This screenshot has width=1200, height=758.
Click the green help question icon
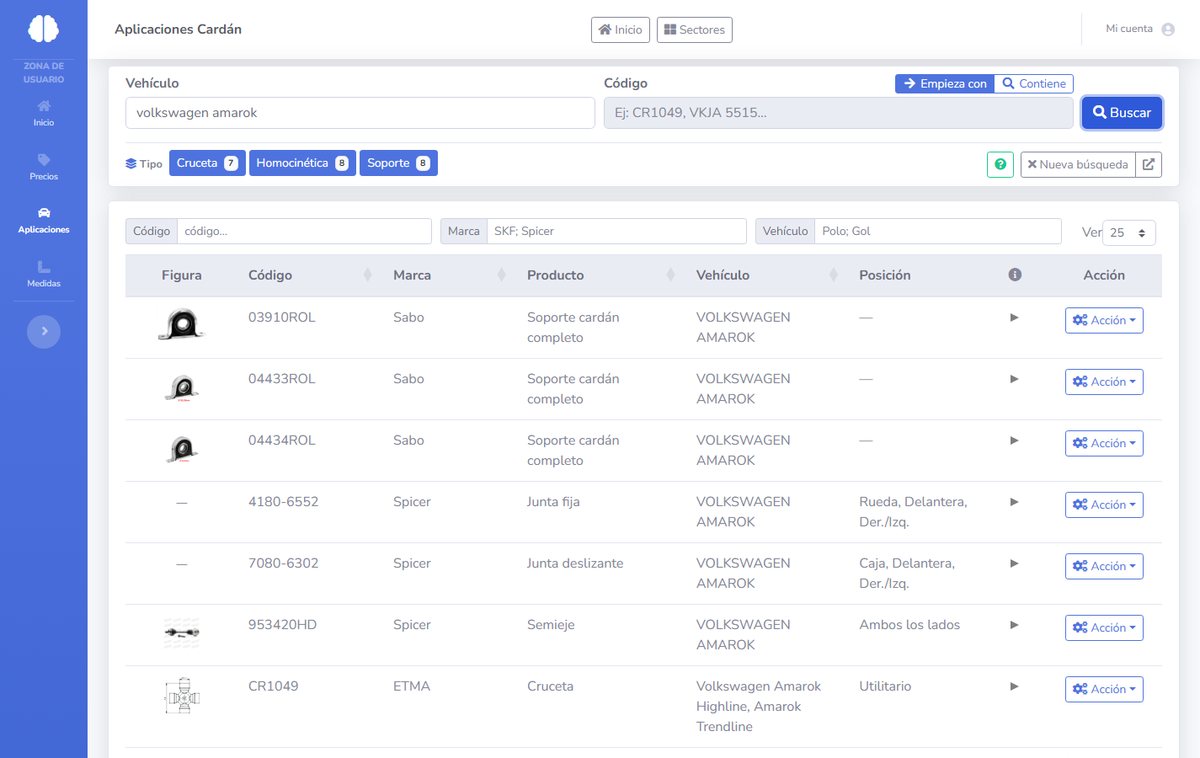1000,164
